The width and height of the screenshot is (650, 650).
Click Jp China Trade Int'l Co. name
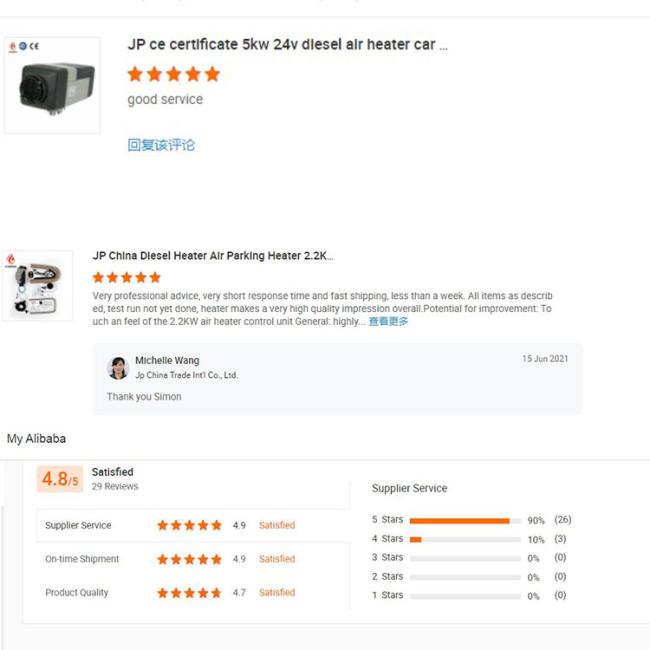186,376
